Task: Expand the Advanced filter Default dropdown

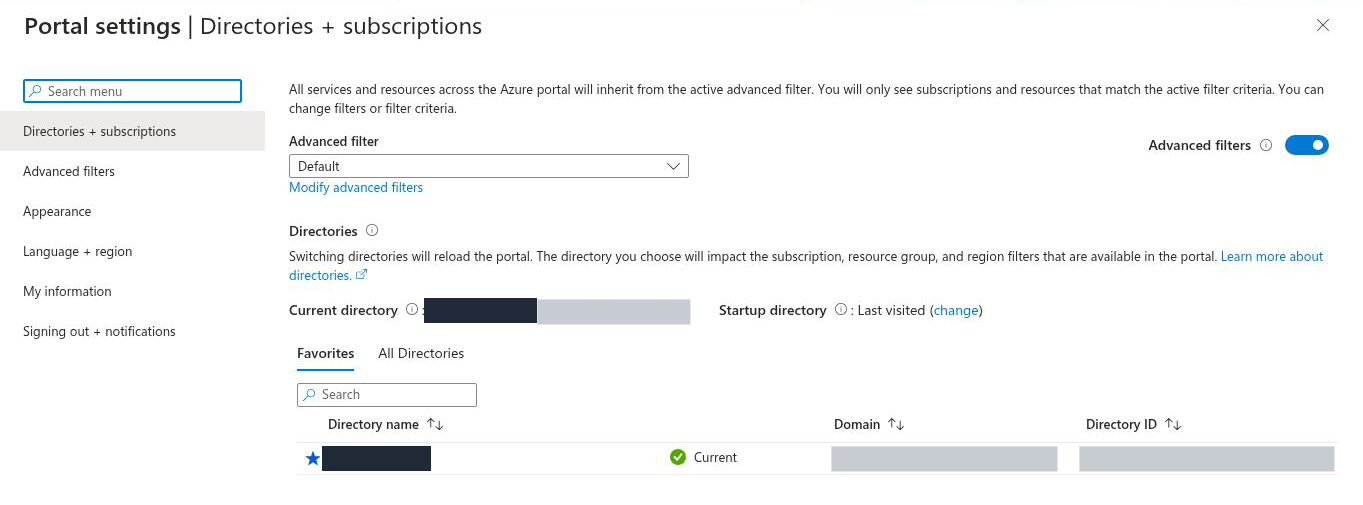Action: tap(489, 166)
